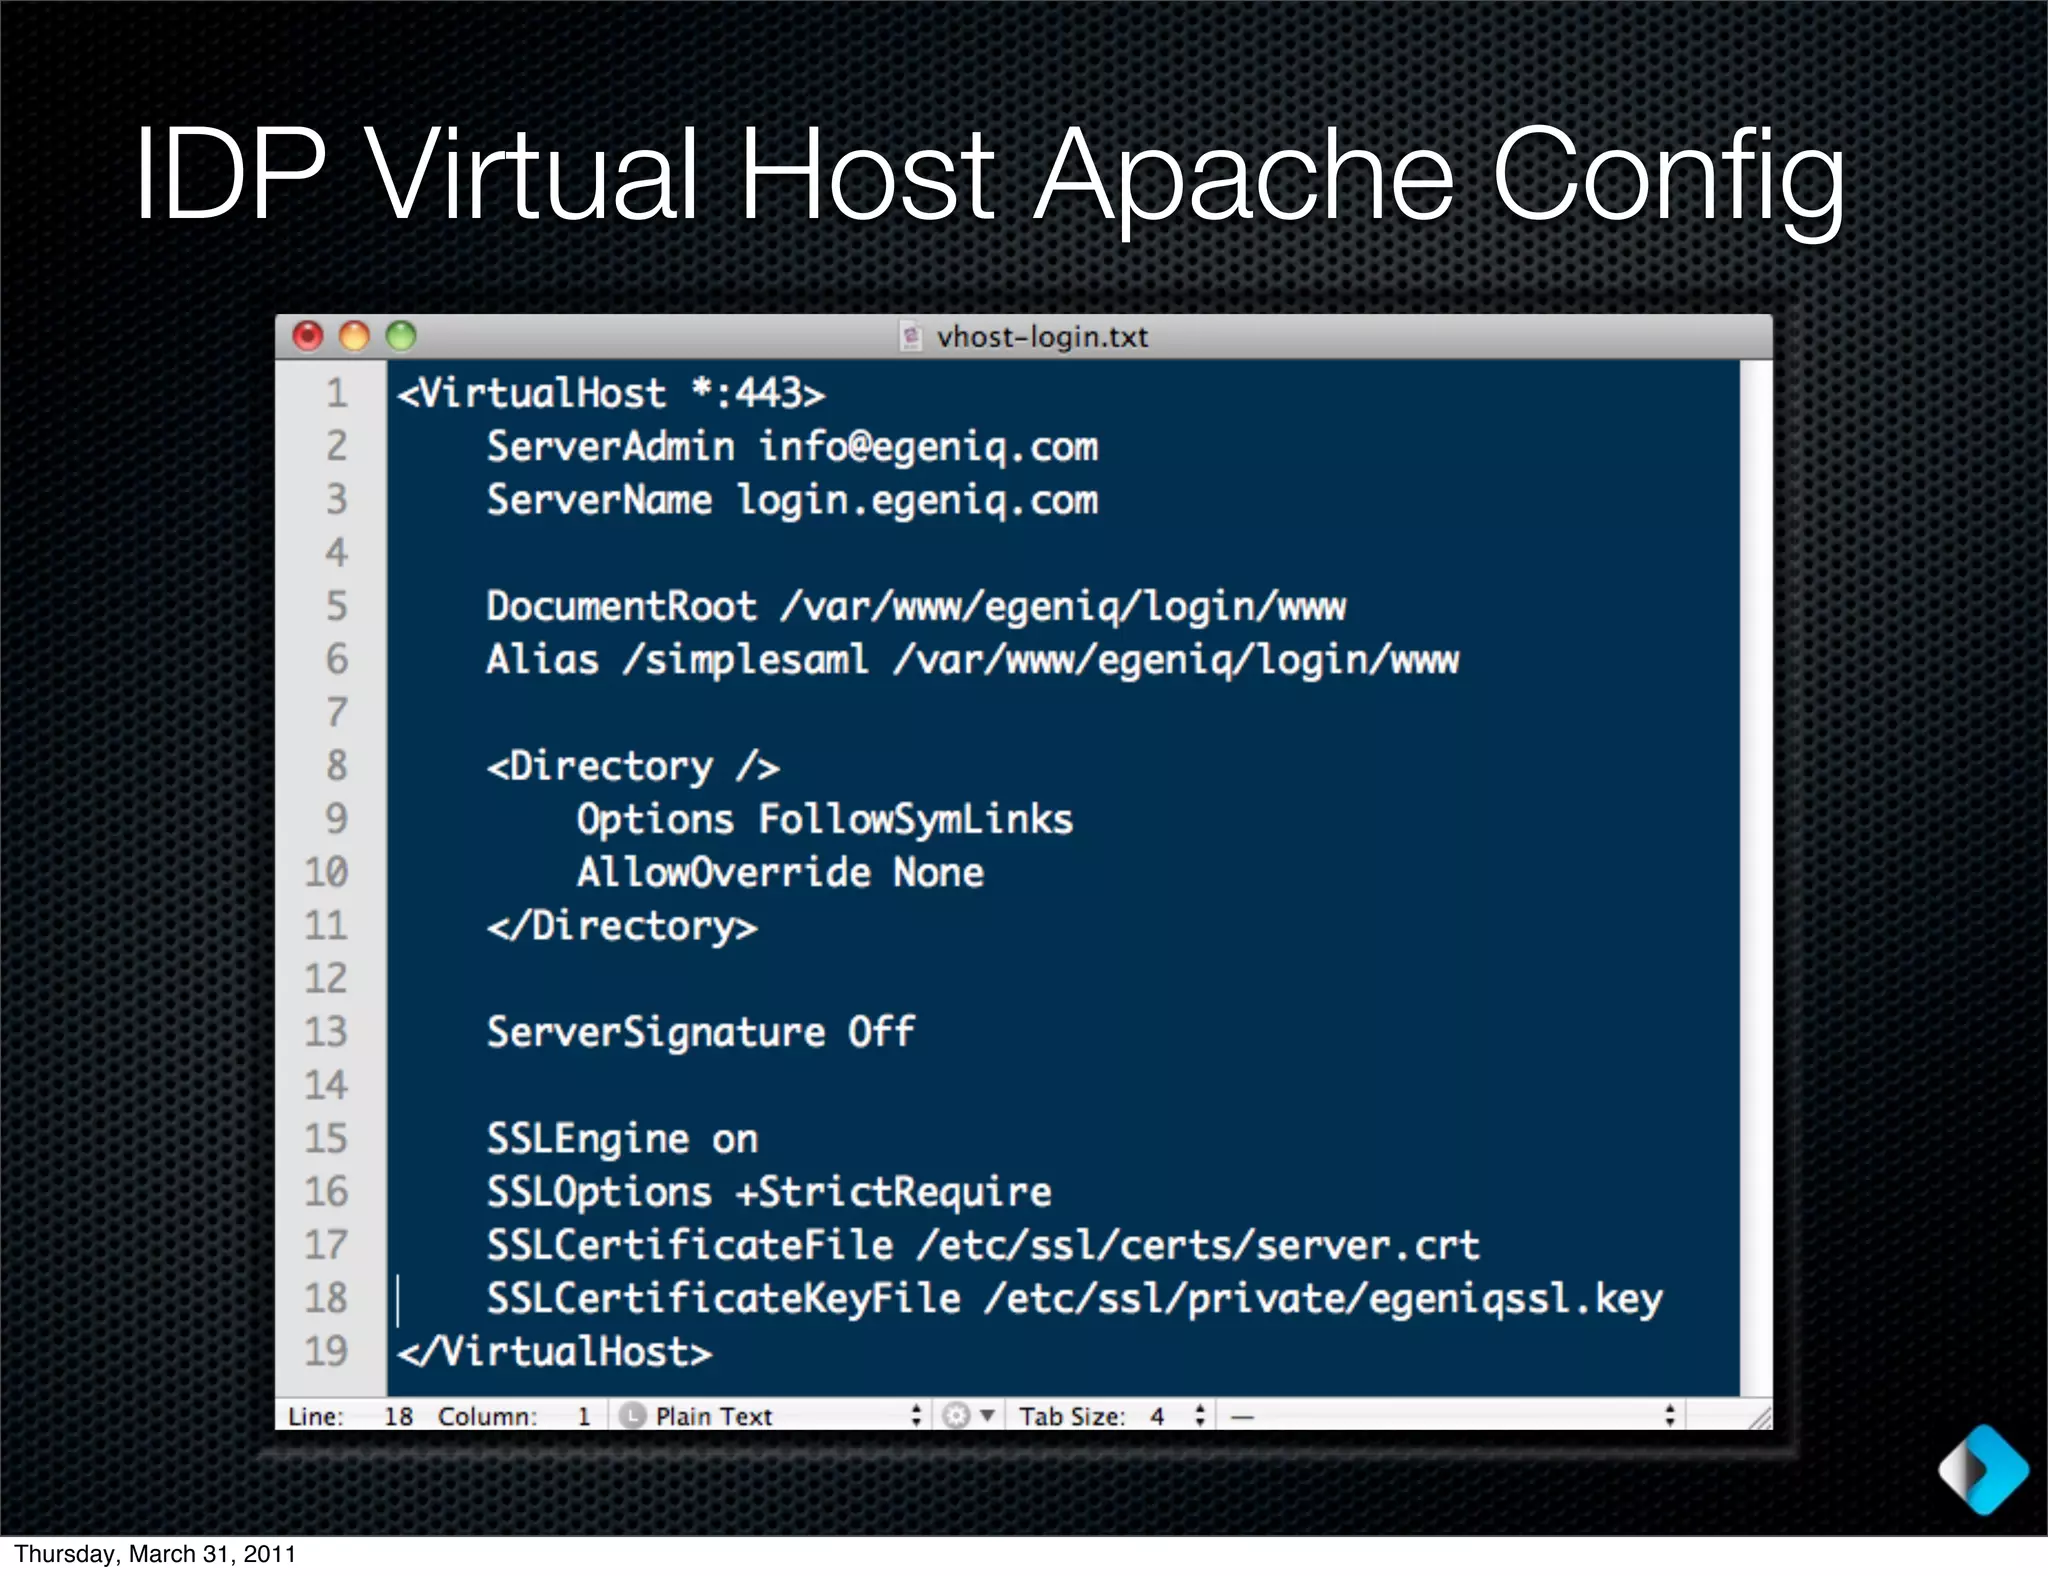2048x1576 pixels.
Task: Click the 'SSLCertificateFile' line
Action: pyautogui.click(x=982, y=1245)
